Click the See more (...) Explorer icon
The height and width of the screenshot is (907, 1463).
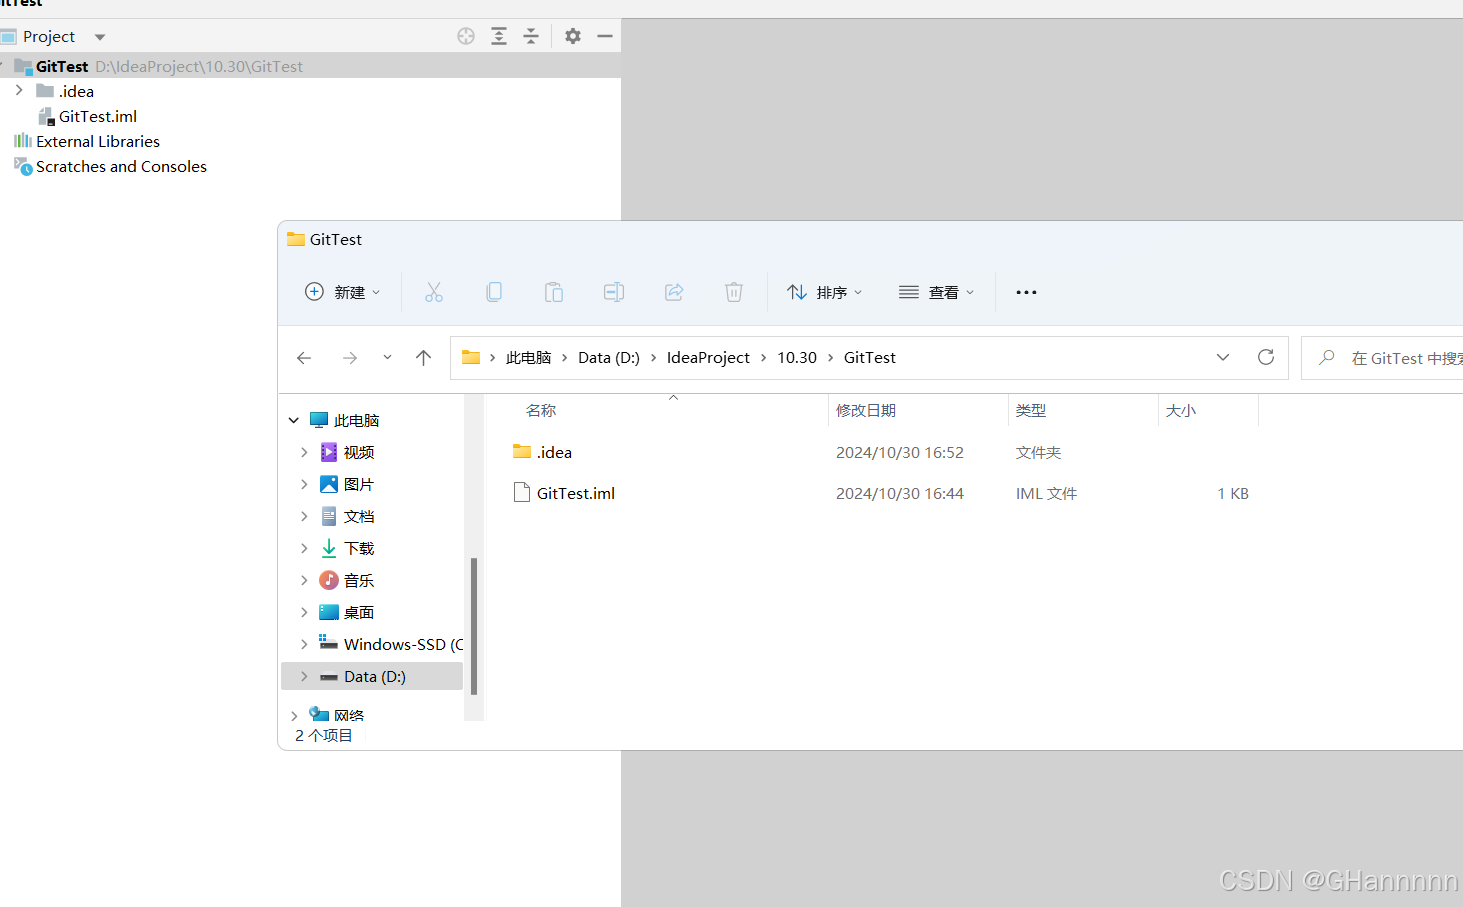[x=1026, y=292]
